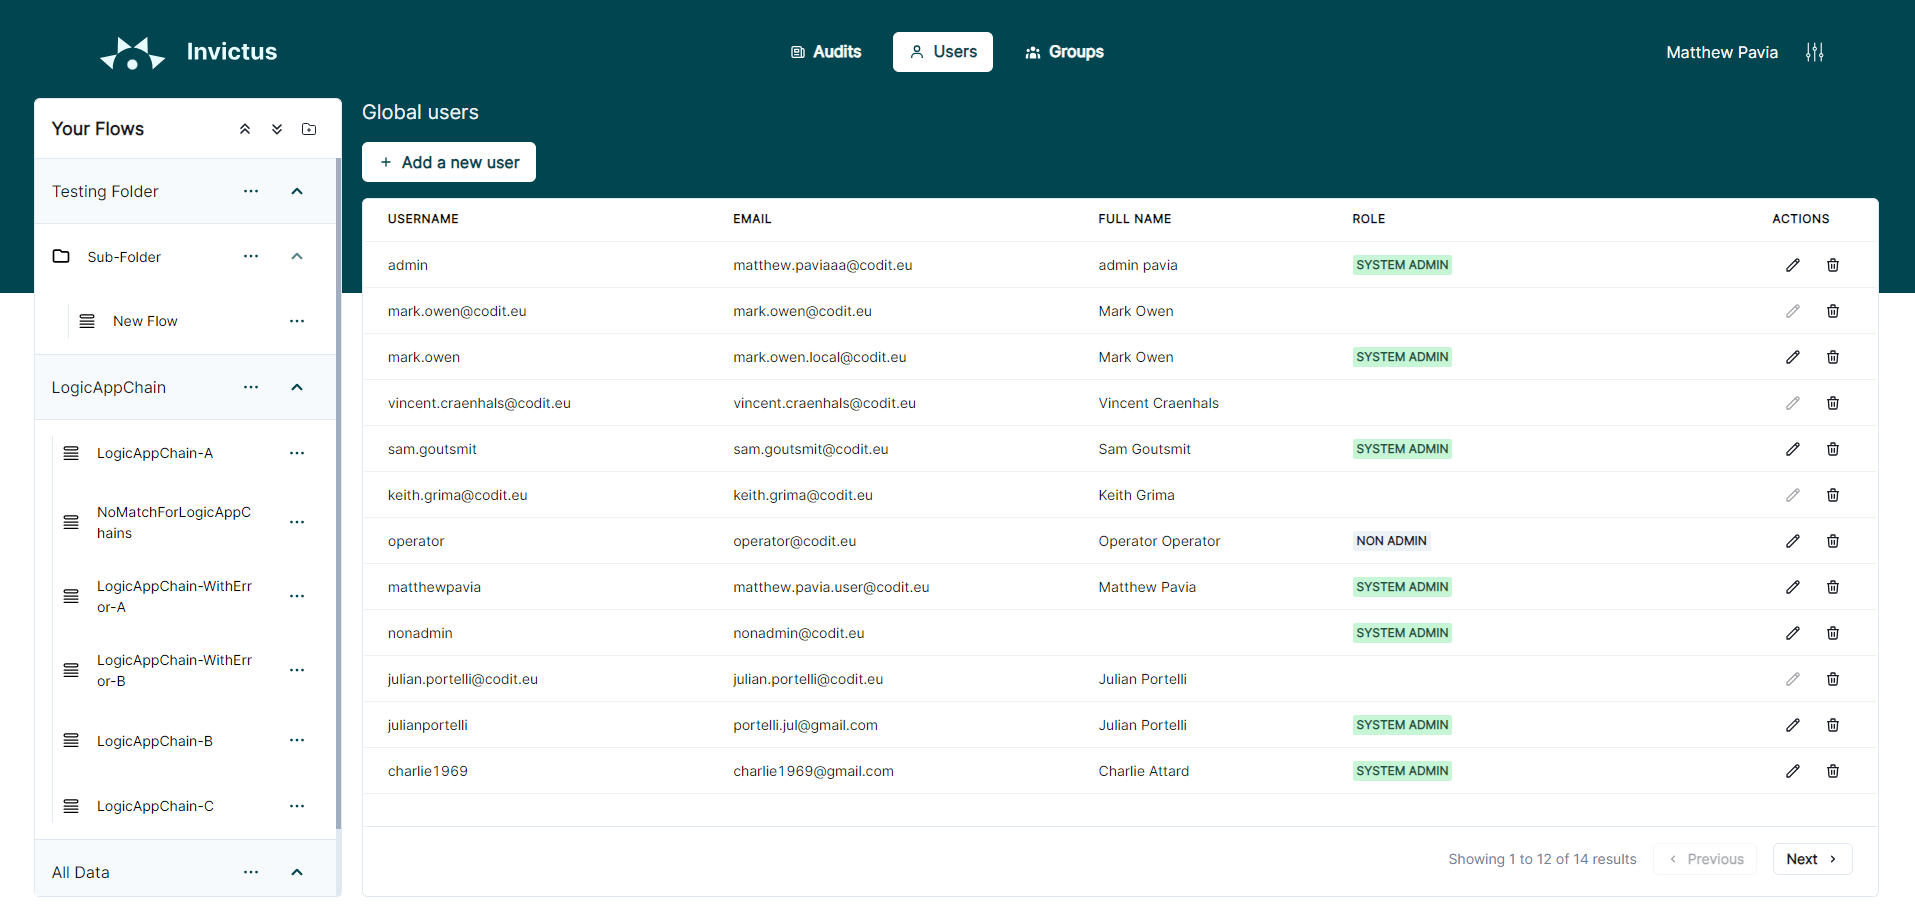Click the Invictus logo icon

pos(131,52)
